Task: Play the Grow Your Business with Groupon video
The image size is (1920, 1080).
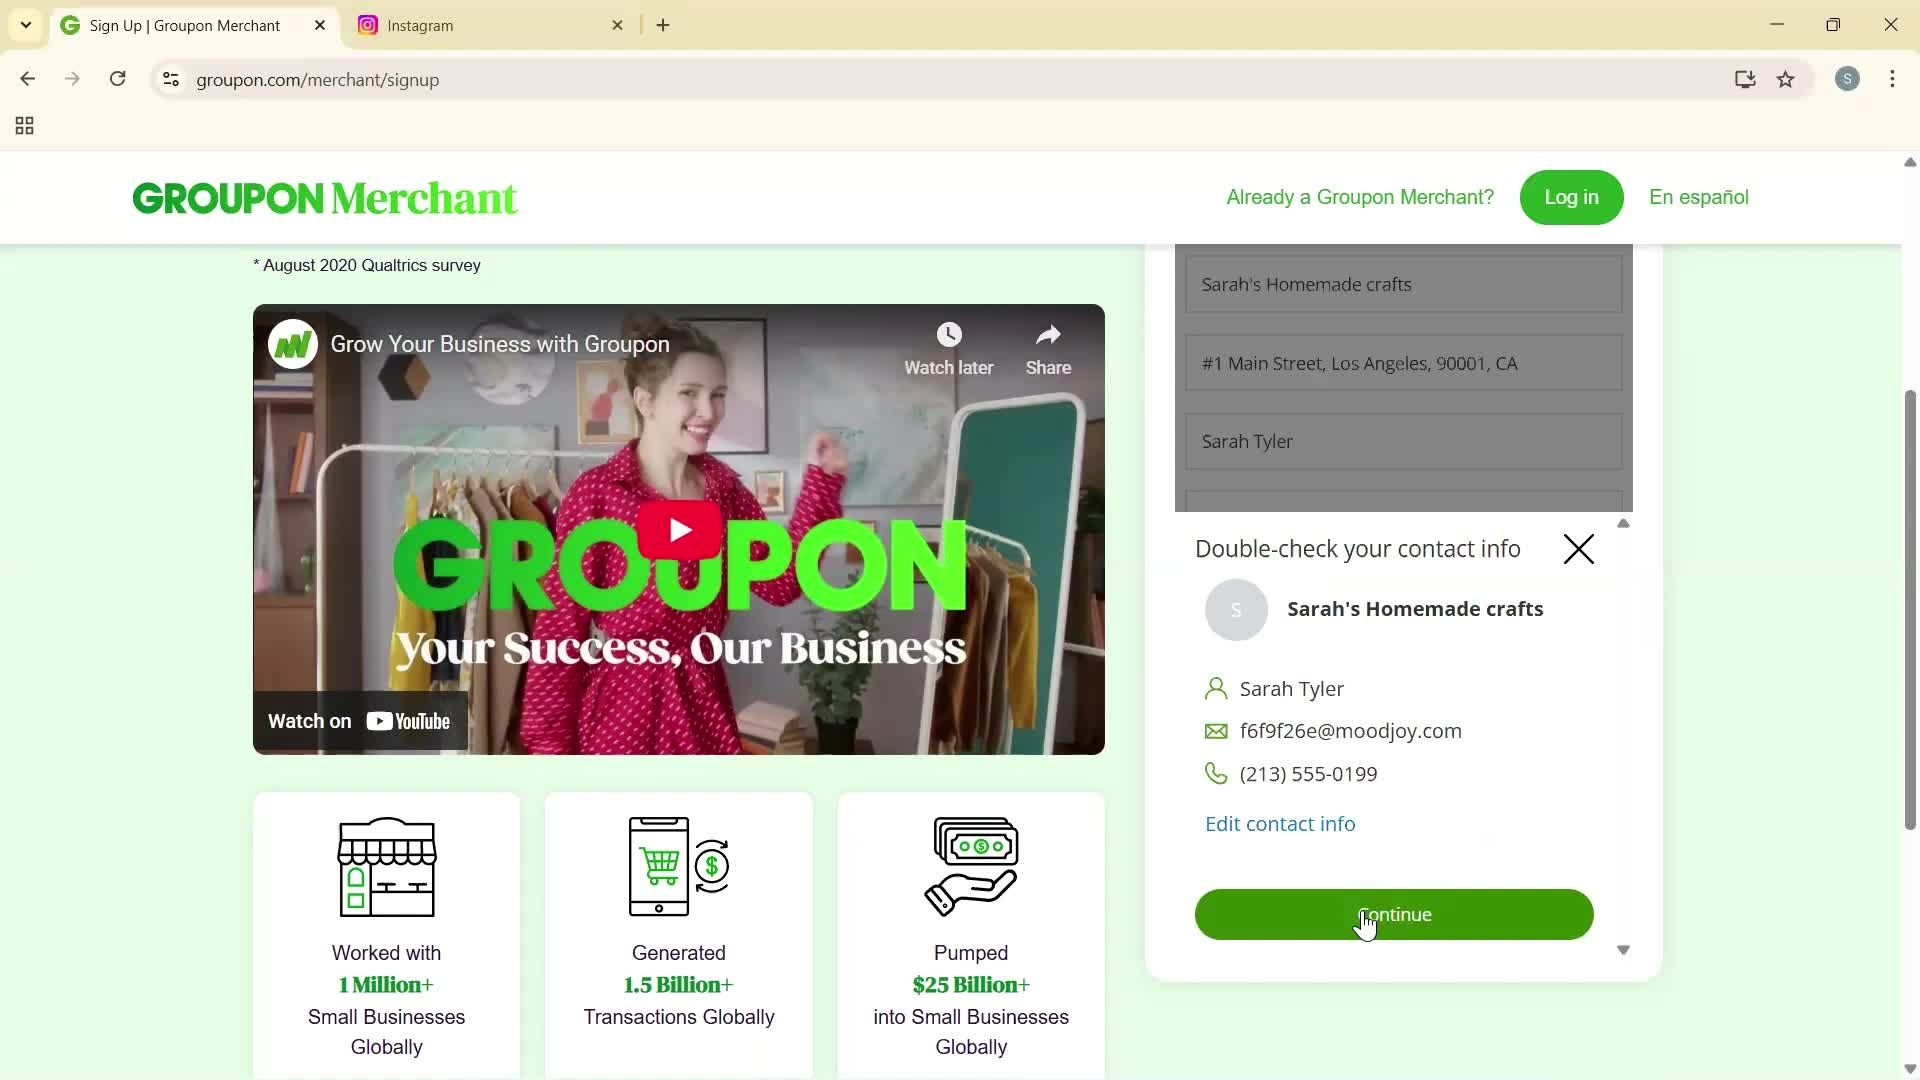Action: (678, 528)
